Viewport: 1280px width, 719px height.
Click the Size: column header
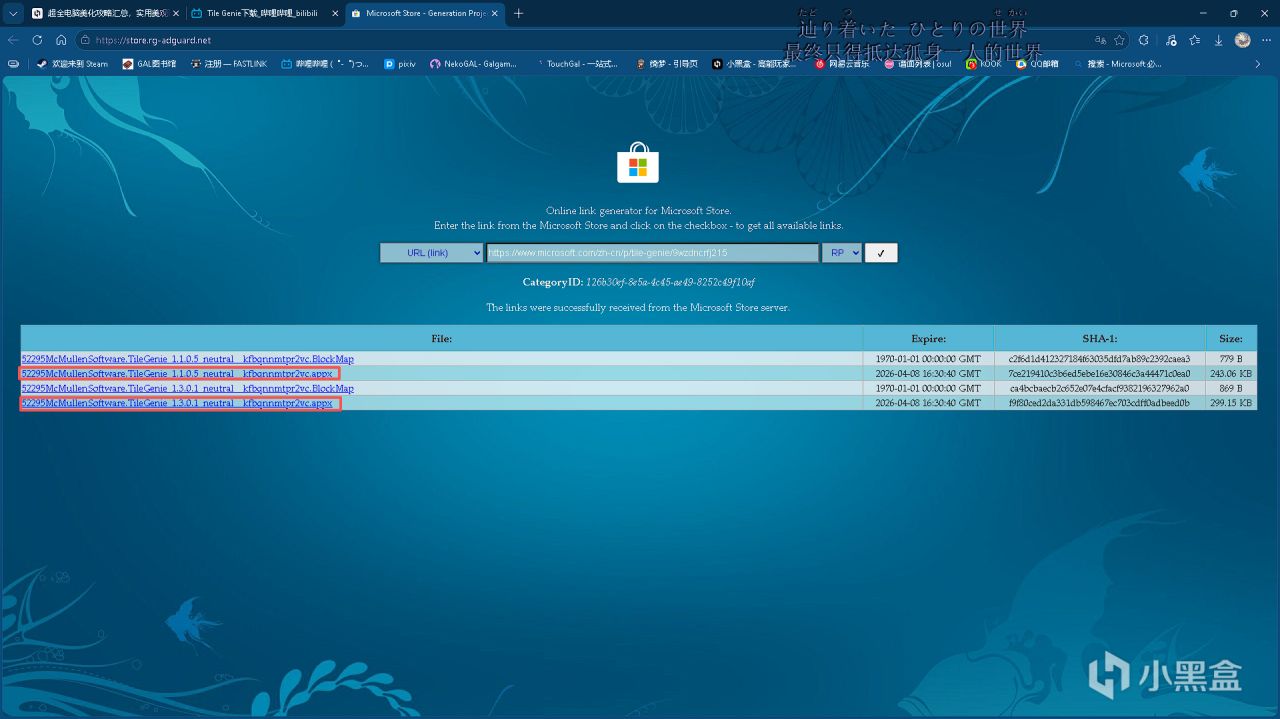pyautogui.click(x=1231, y=338)
